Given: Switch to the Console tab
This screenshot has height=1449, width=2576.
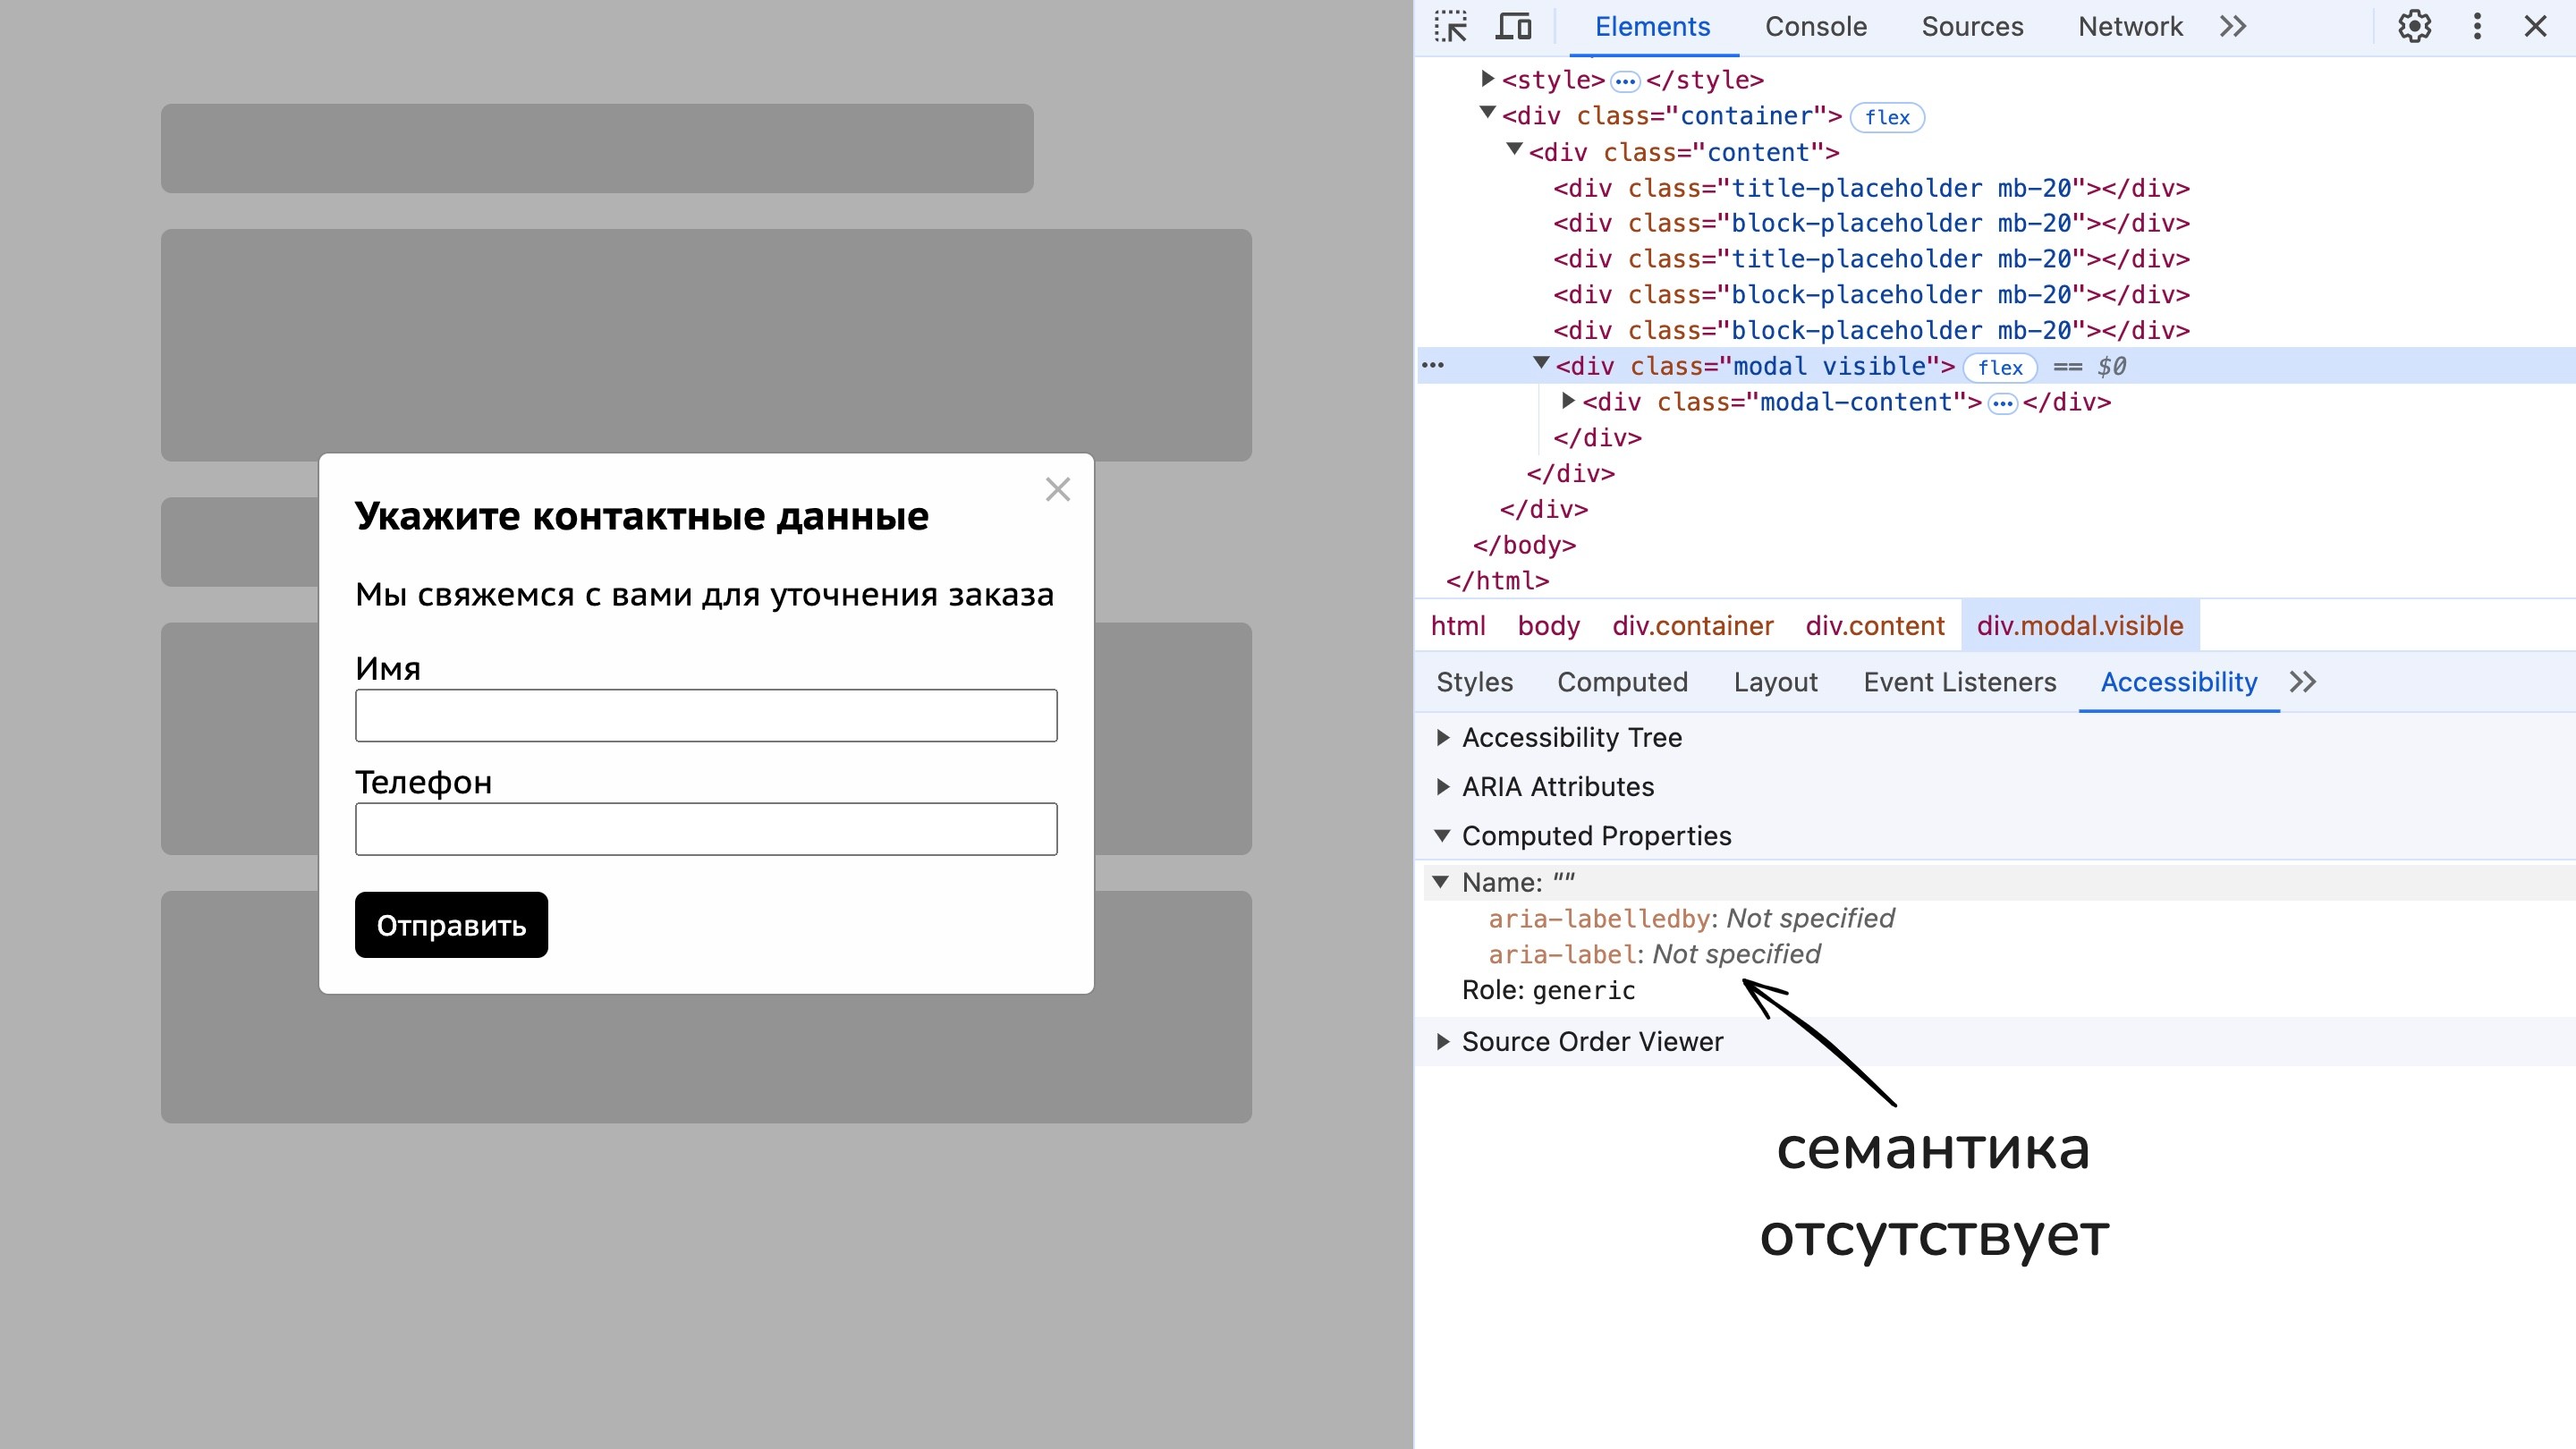Looking at the screenshot, I should coord(1815,27).
